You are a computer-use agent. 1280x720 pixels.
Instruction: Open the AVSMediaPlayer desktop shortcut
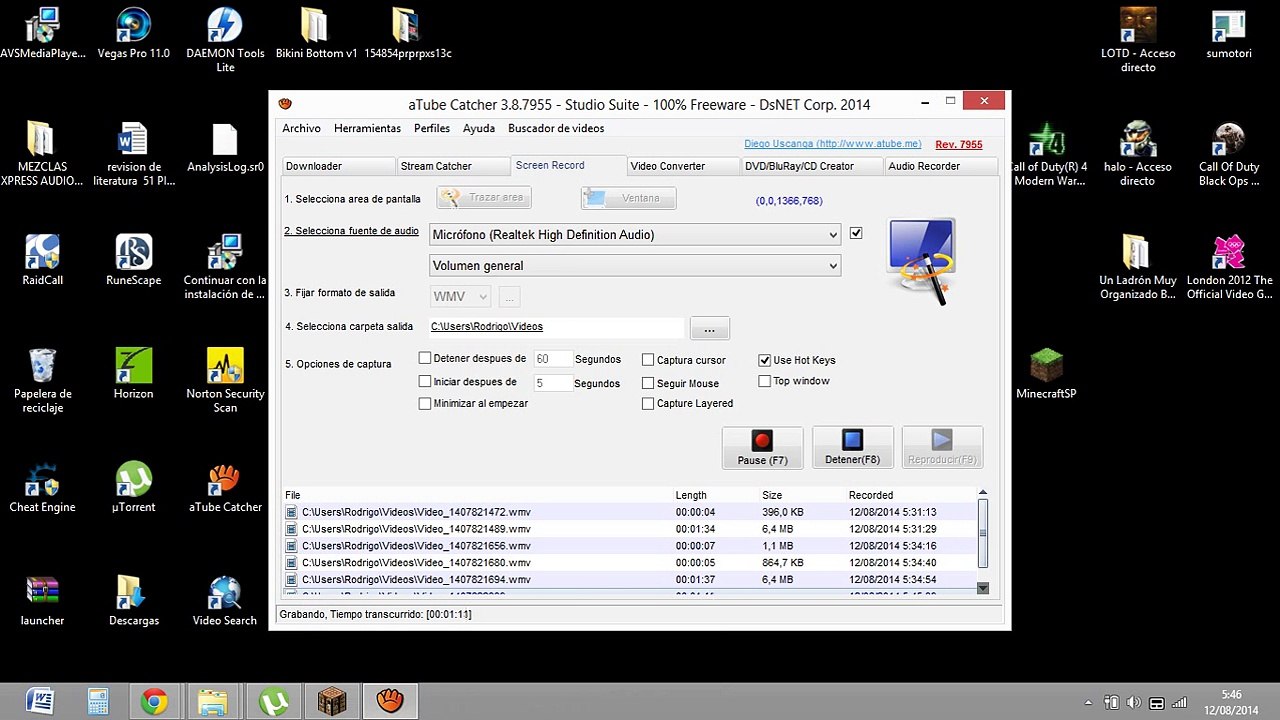pyautogui.click(x=43, y=35)
